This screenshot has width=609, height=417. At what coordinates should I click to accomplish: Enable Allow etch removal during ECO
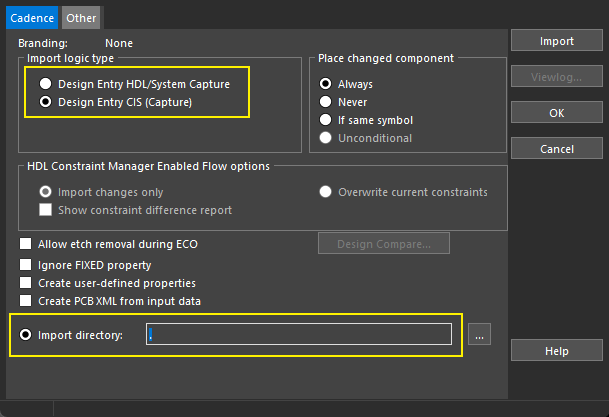(26, 244)
